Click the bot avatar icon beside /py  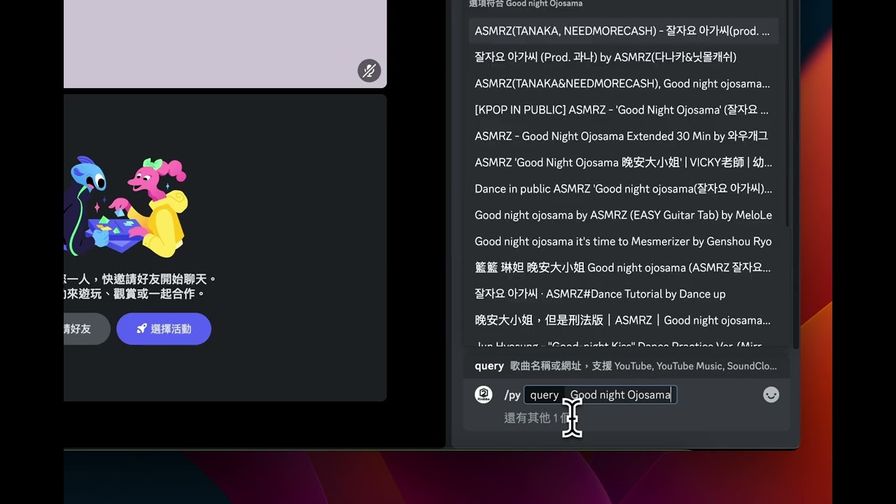(483, 394)
